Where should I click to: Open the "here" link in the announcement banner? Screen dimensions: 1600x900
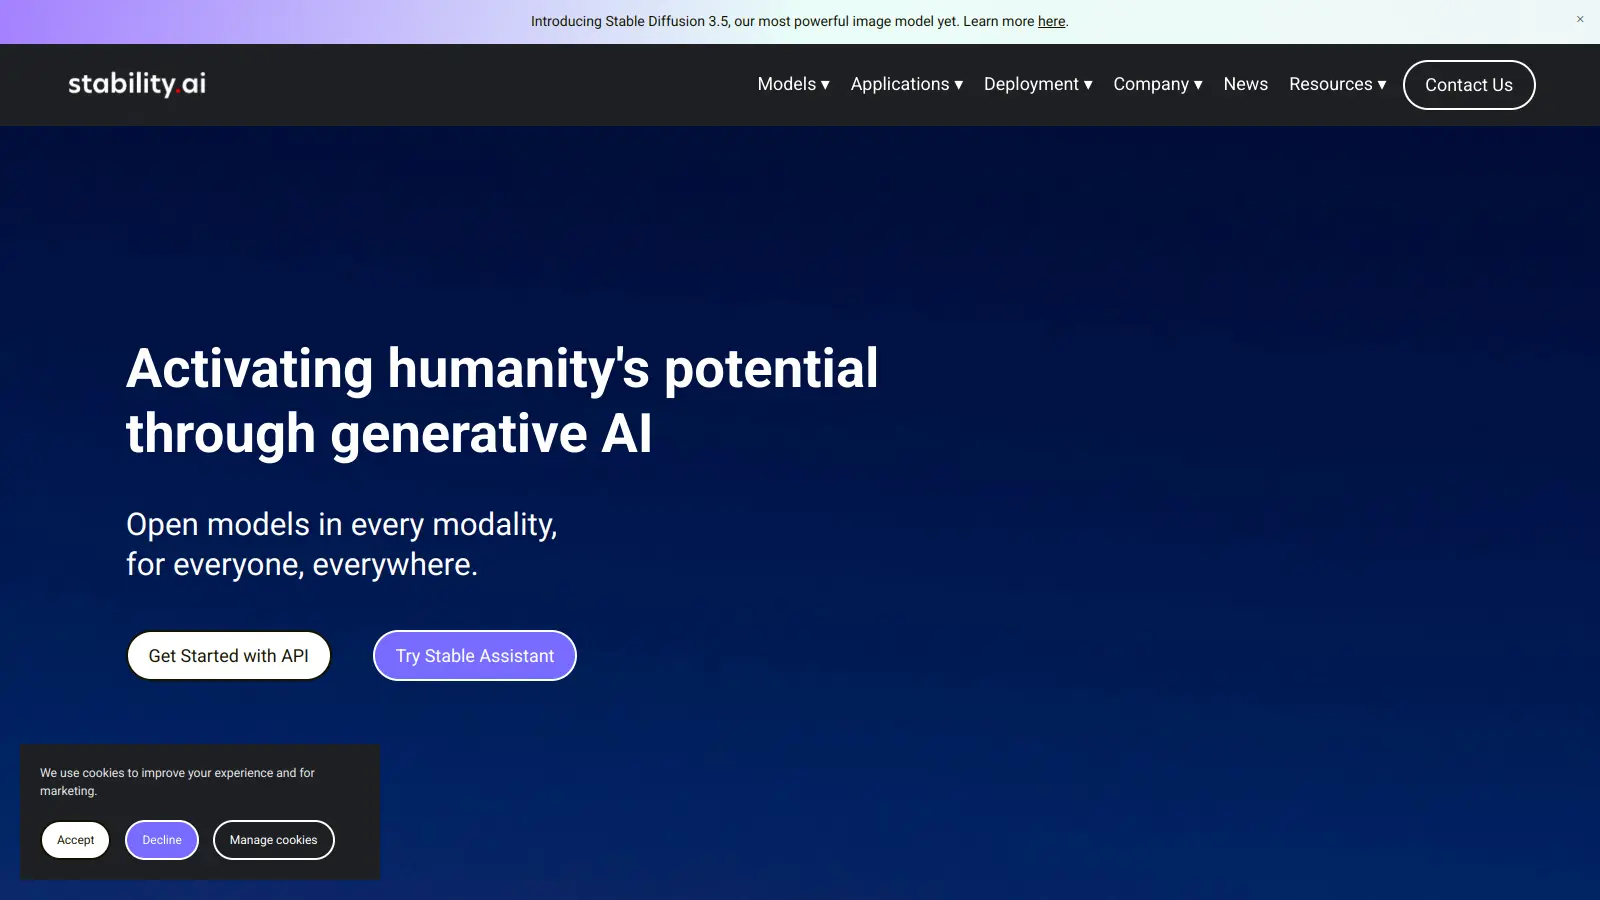(x=1051, y=21)
